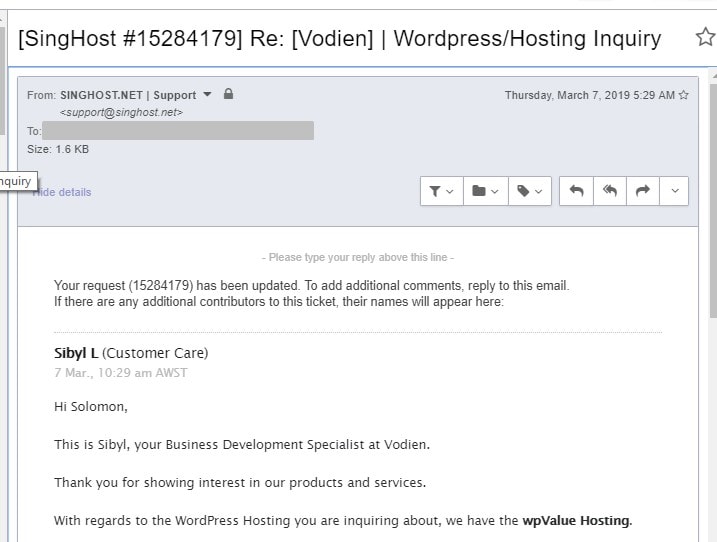Screen dimensions: 717x542
Task: Click the Sibyl L (Customer Care) name
Action: [131, 353]
